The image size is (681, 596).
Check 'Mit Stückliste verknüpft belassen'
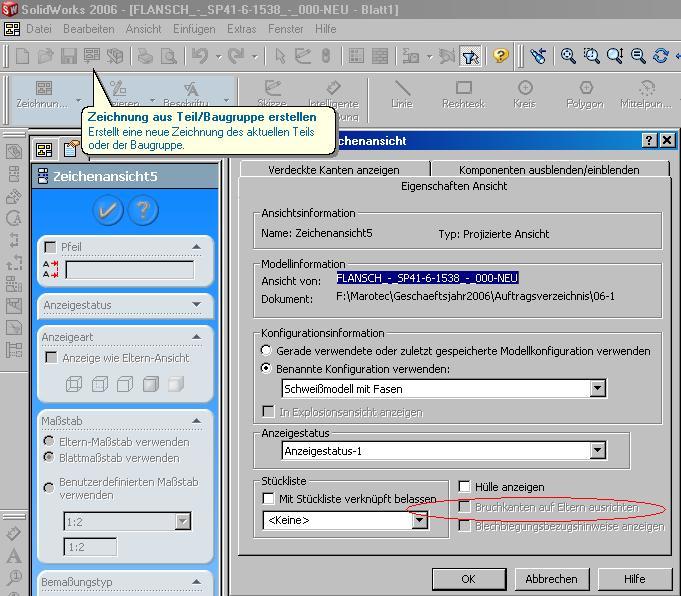268,498
